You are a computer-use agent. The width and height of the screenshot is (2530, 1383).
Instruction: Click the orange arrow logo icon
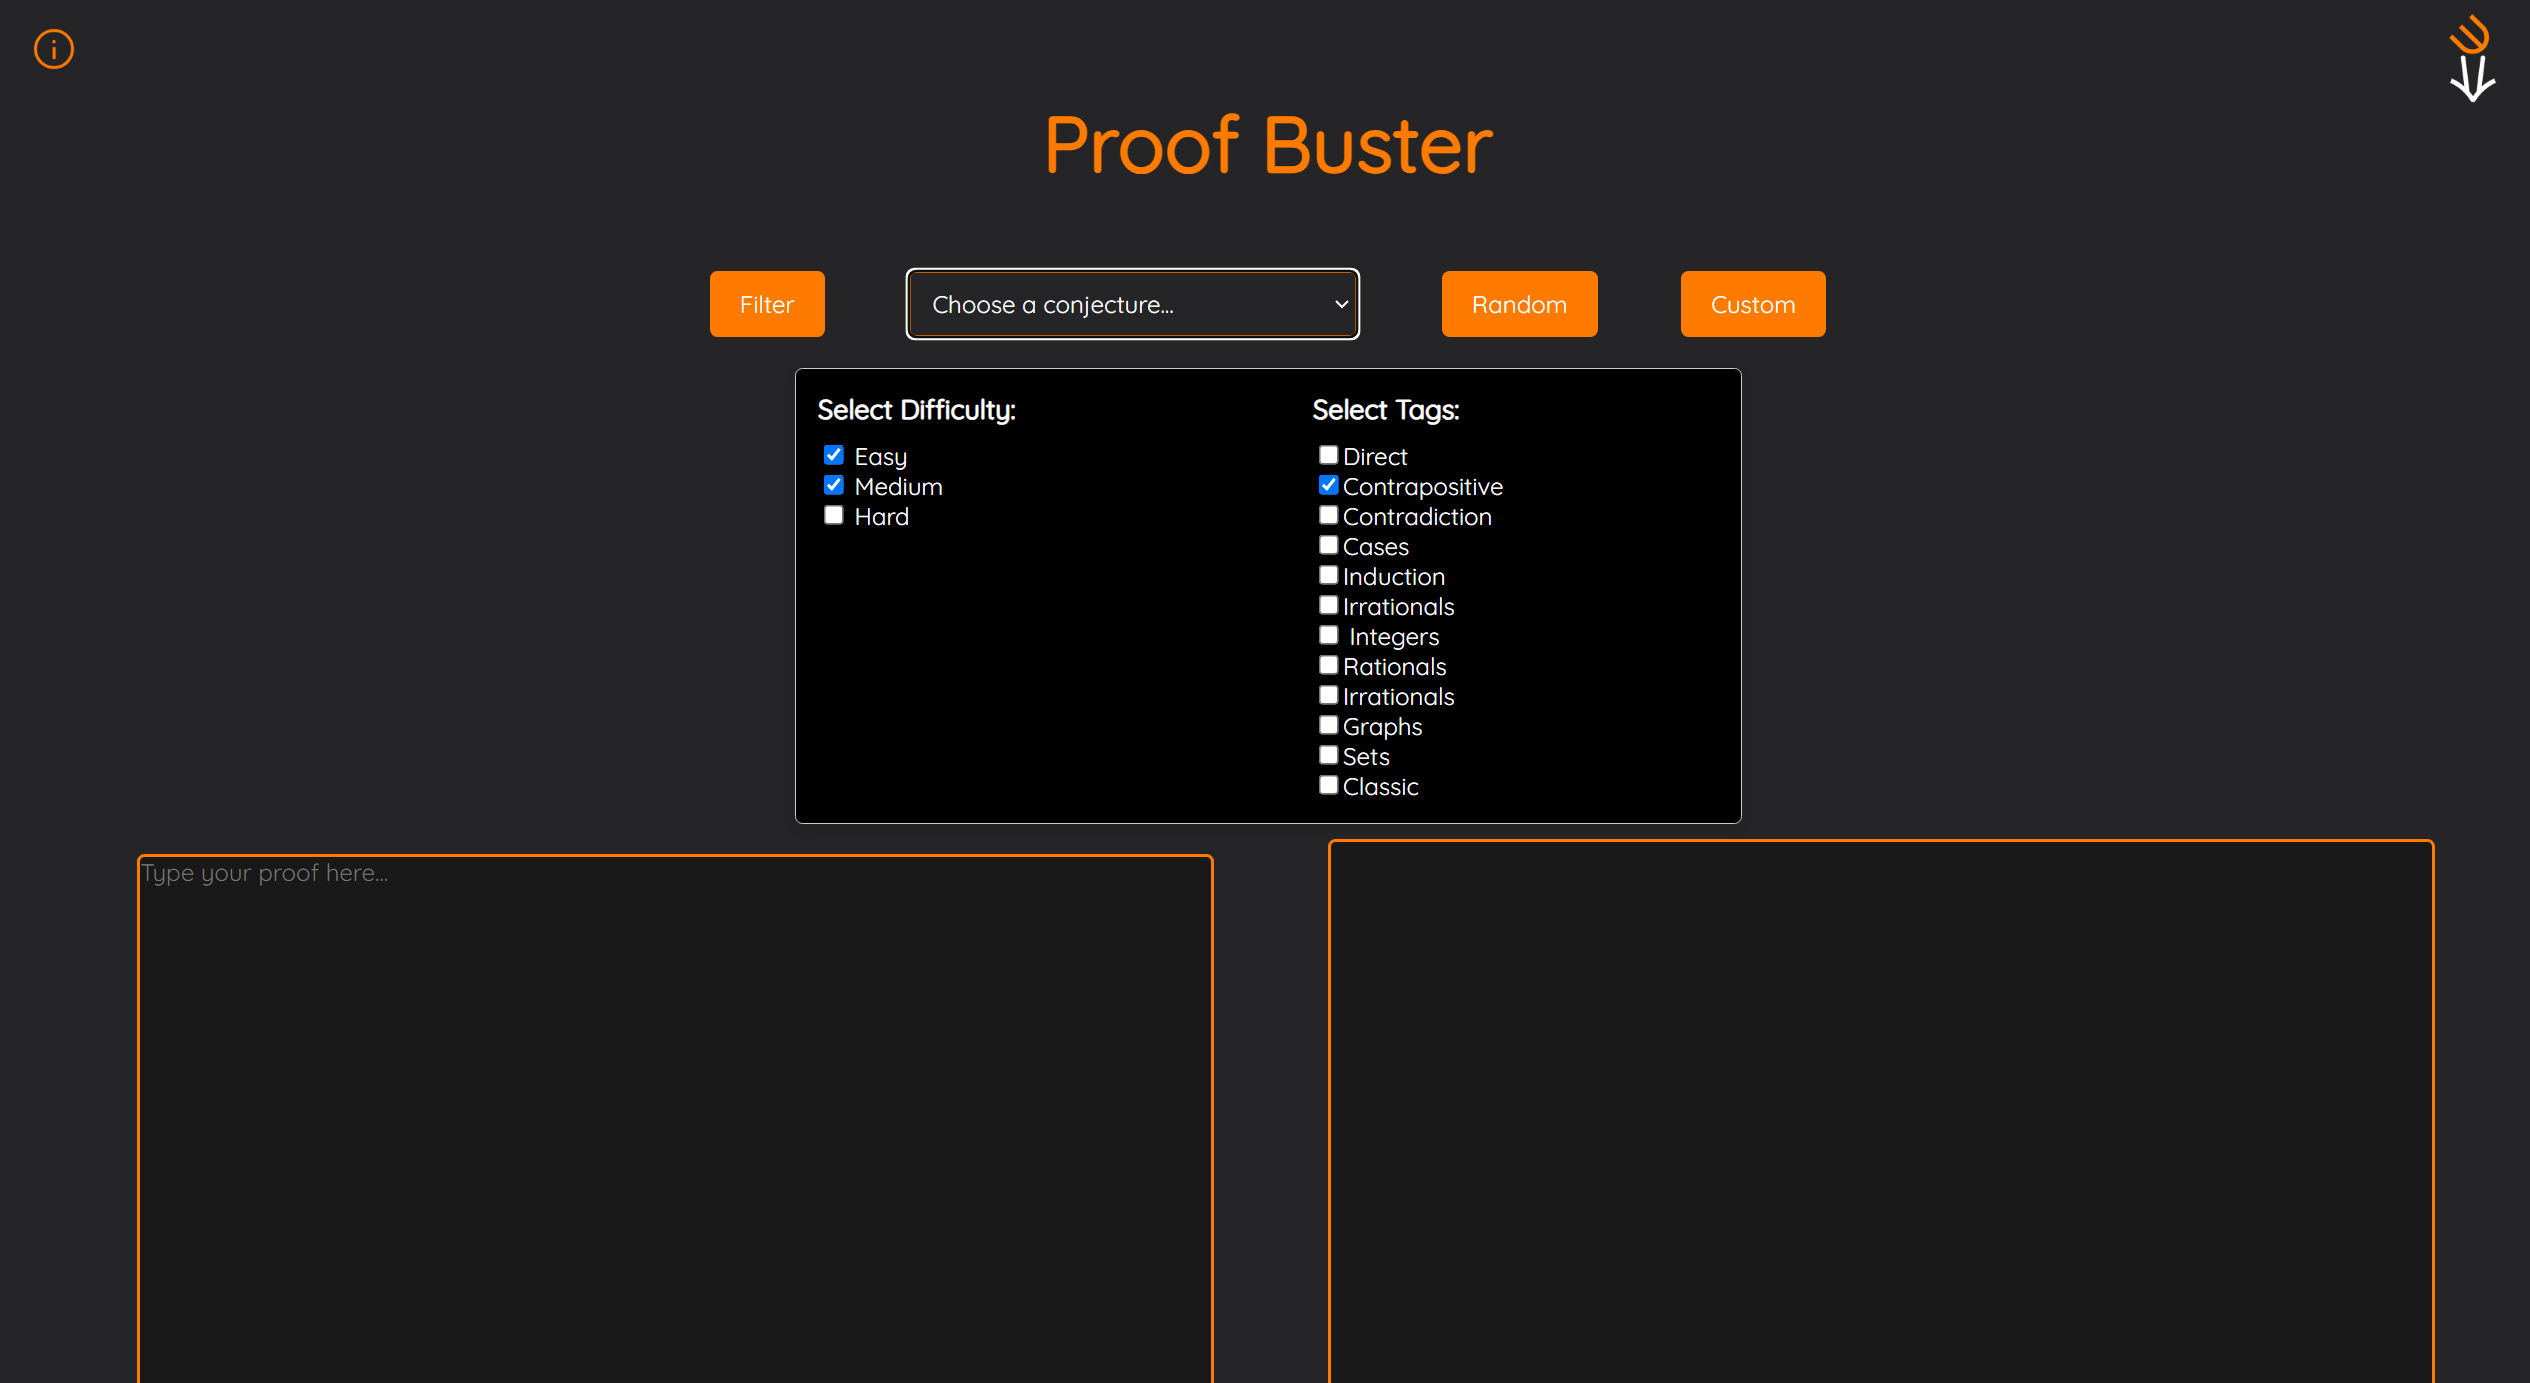[2471, 59]
